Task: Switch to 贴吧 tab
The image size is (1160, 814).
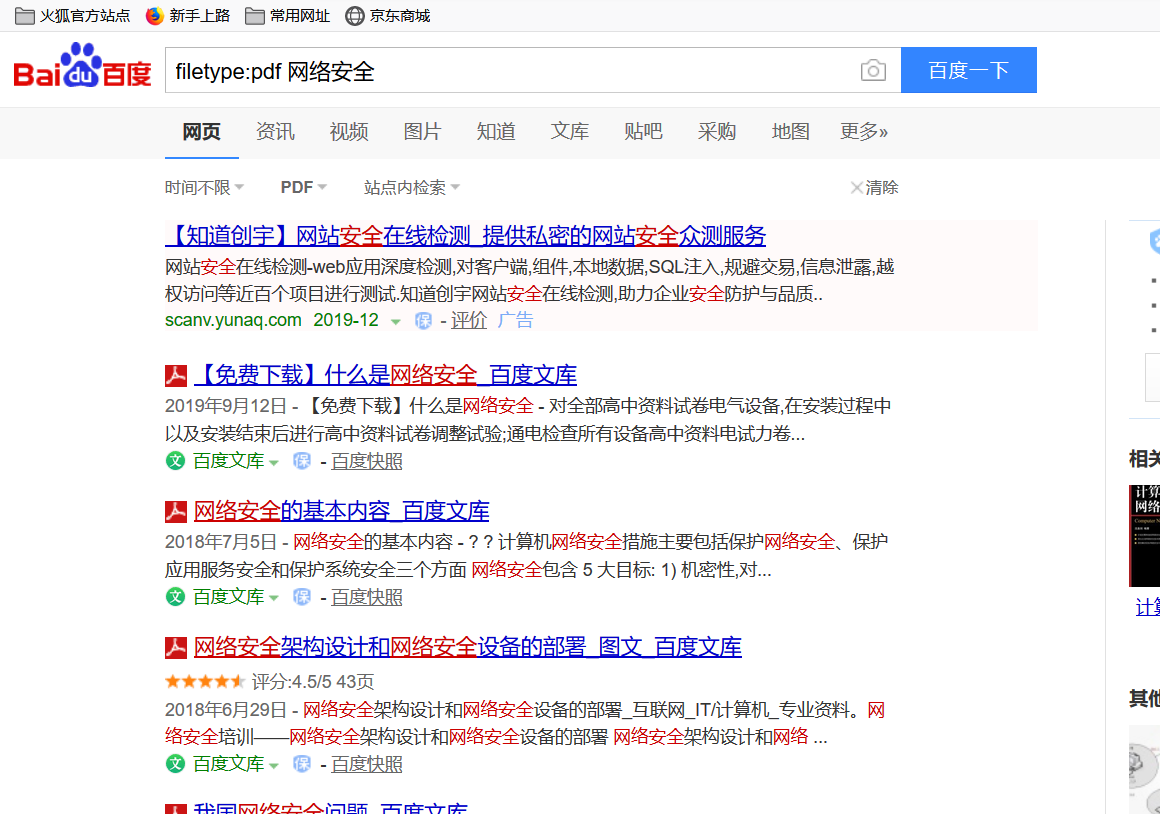Action: [643, 132]
